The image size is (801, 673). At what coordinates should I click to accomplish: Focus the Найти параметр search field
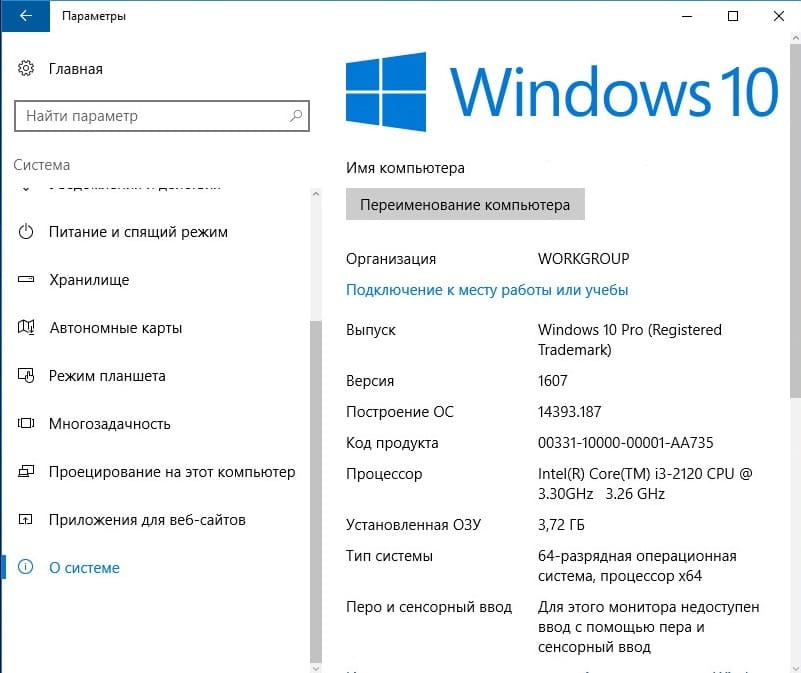click(x=162, y=116)
